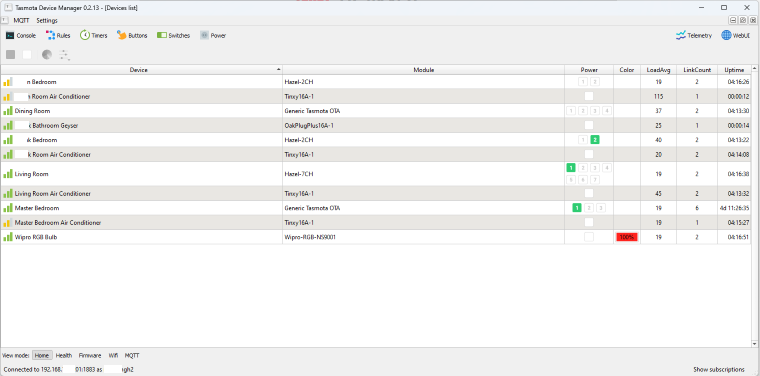Select the Dining Room device name
The image size is (760, 376).
[x=32, y=111]
